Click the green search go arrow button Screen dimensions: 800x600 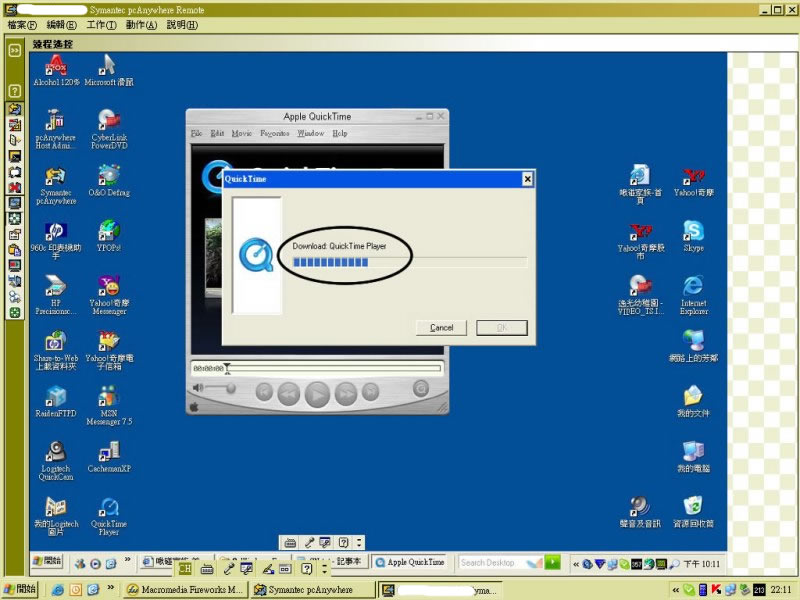click(x=553, y=562)
